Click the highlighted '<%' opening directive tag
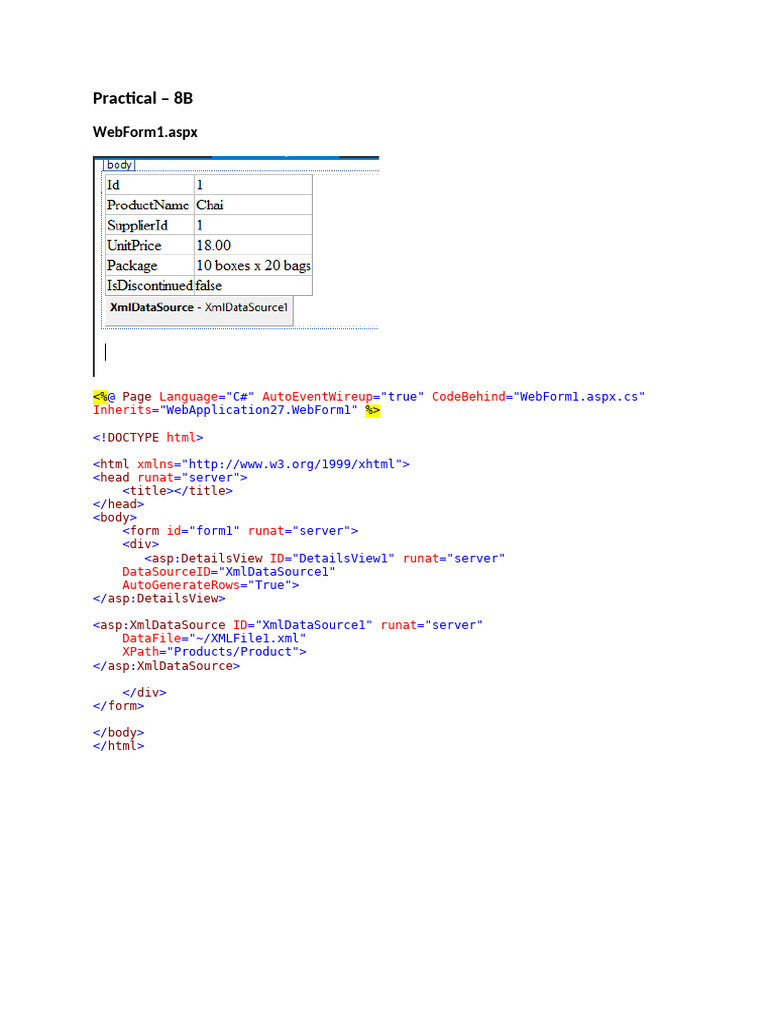Screen dimensions: 768x1024 pos(101,396)
